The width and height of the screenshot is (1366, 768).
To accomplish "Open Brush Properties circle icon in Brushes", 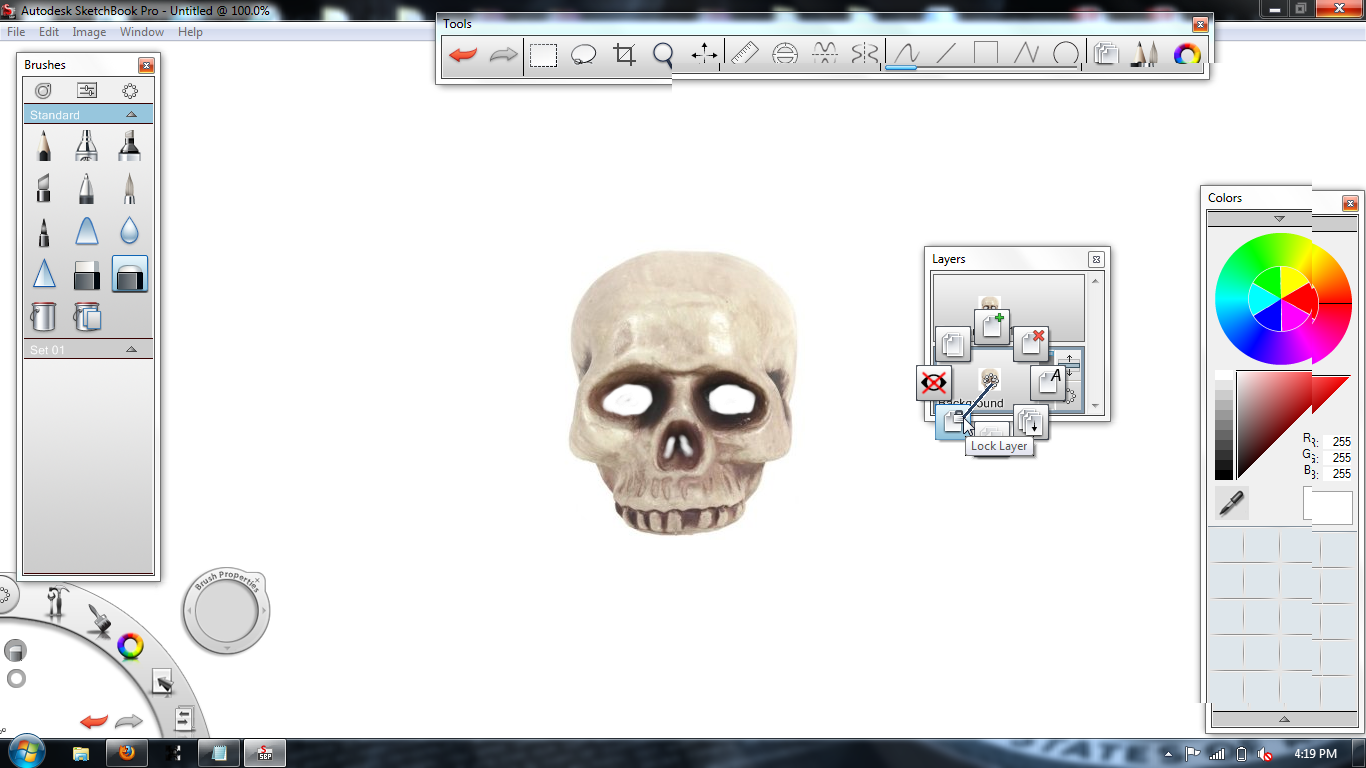I will 43,91.
